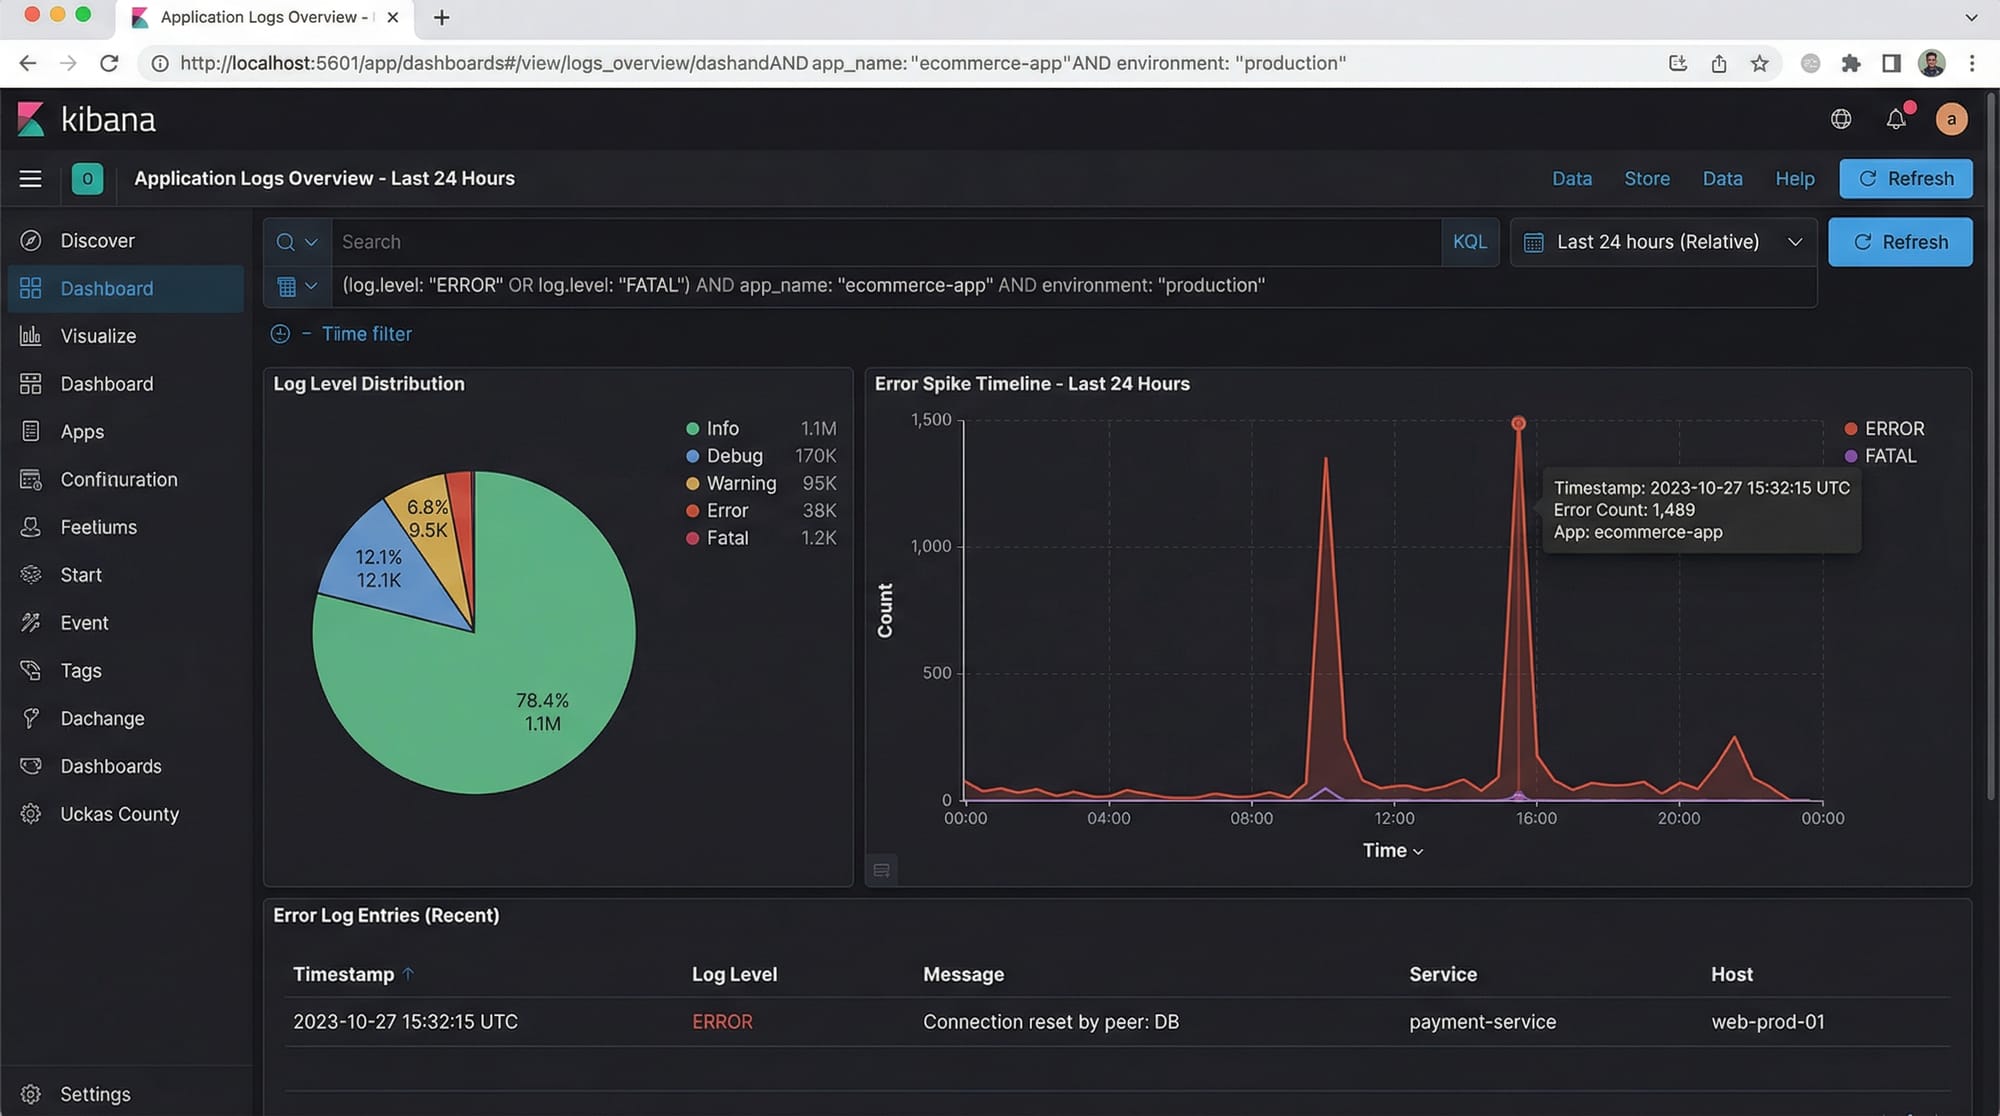Open Store in the top navigation
Viewport: 2000px width, 1116px height.
coord(1646,179)
